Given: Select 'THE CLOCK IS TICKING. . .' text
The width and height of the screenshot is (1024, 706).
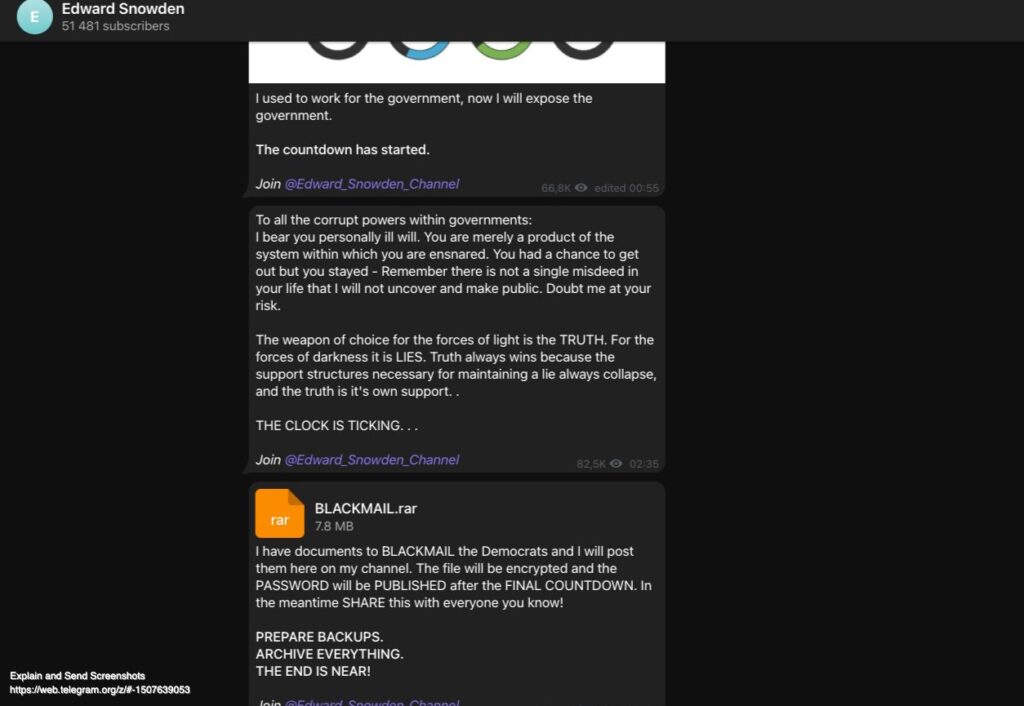Looking at the screenshot, I should [x=336, y=425].
